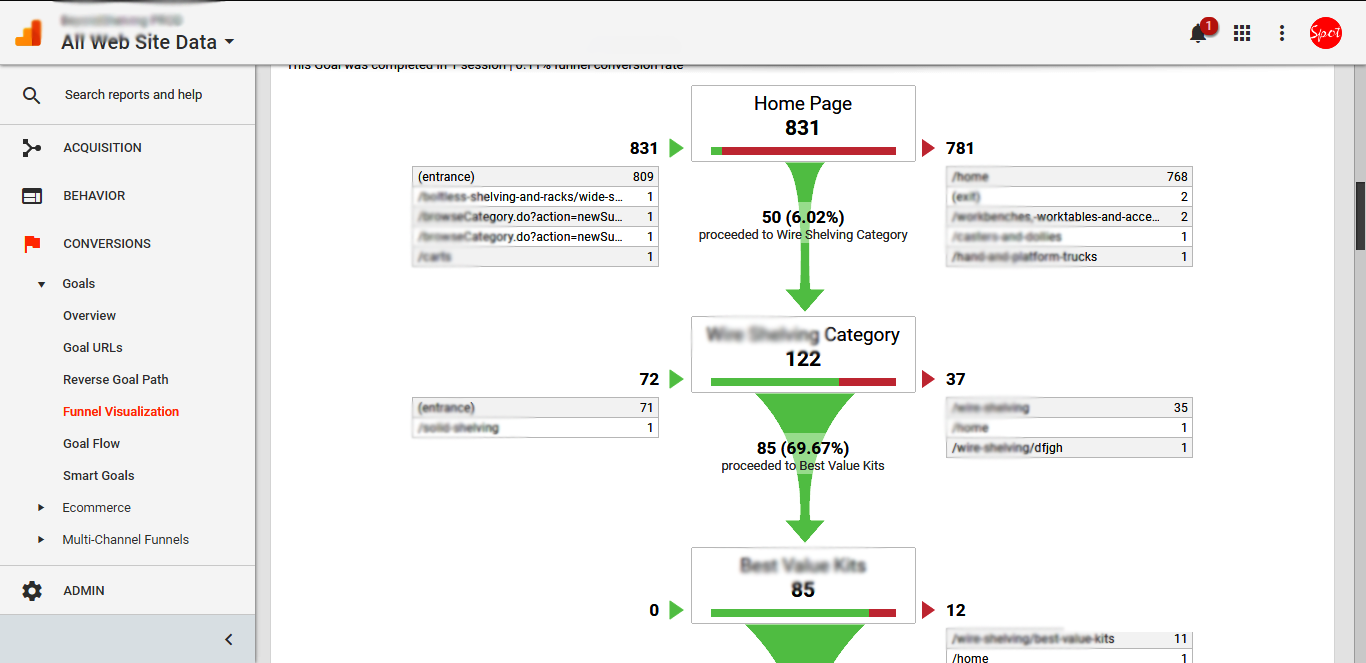This screenshot has height=663, width=1366.
Task: Open the three-dot more options menu
Action: point(1282,33)
